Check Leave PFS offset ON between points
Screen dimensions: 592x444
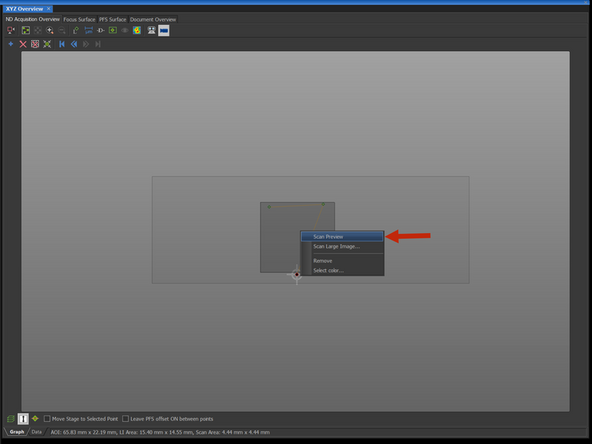pos(126,419)
